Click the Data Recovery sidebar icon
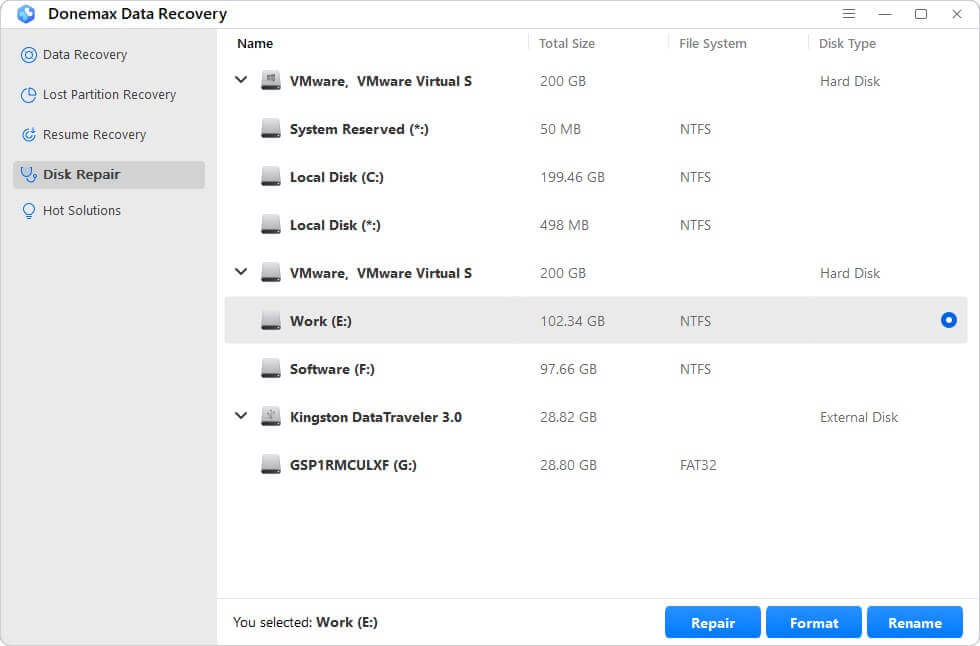 (x=28, y=55)
